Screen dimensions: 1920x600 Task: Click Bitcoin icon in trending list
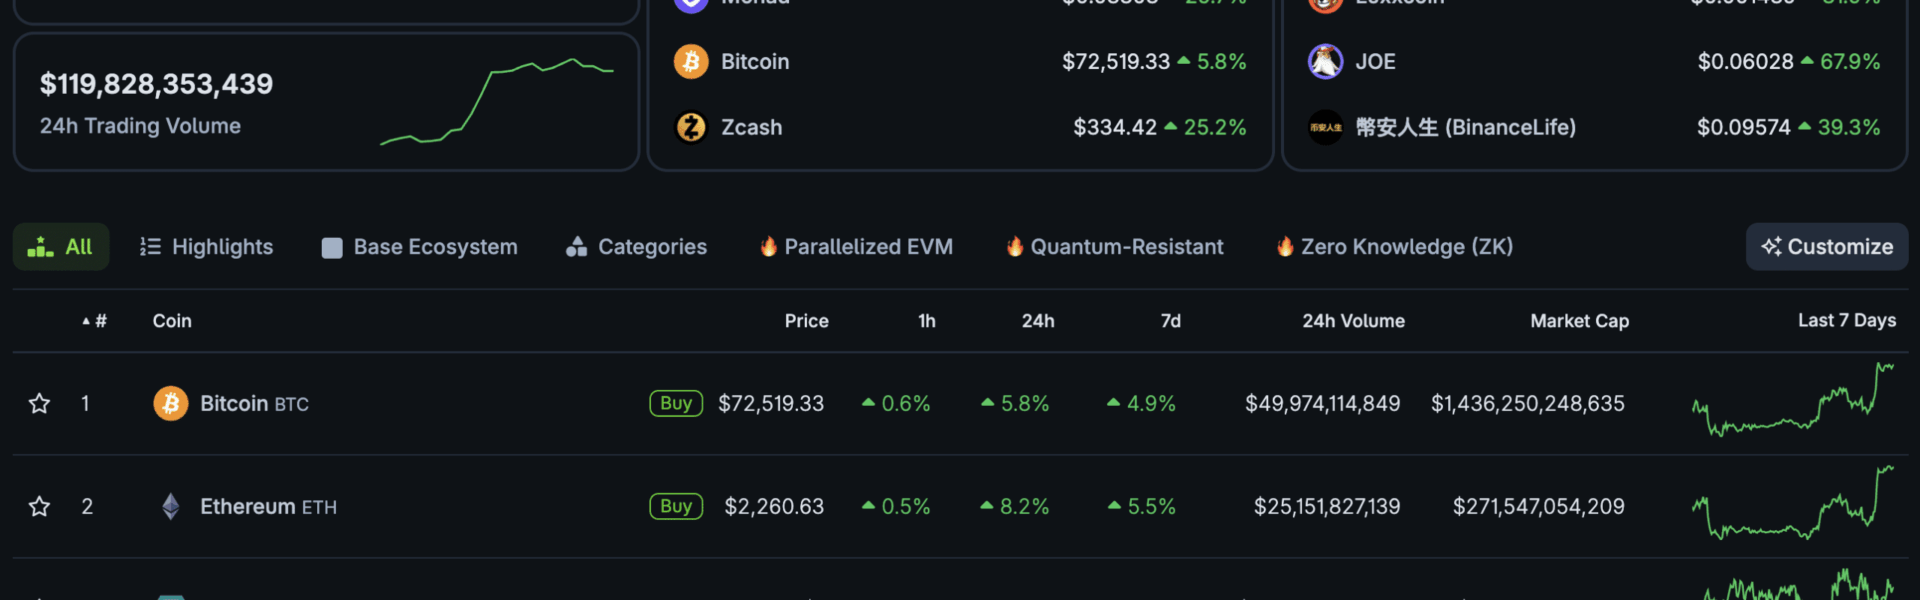(x=691, y=62)
